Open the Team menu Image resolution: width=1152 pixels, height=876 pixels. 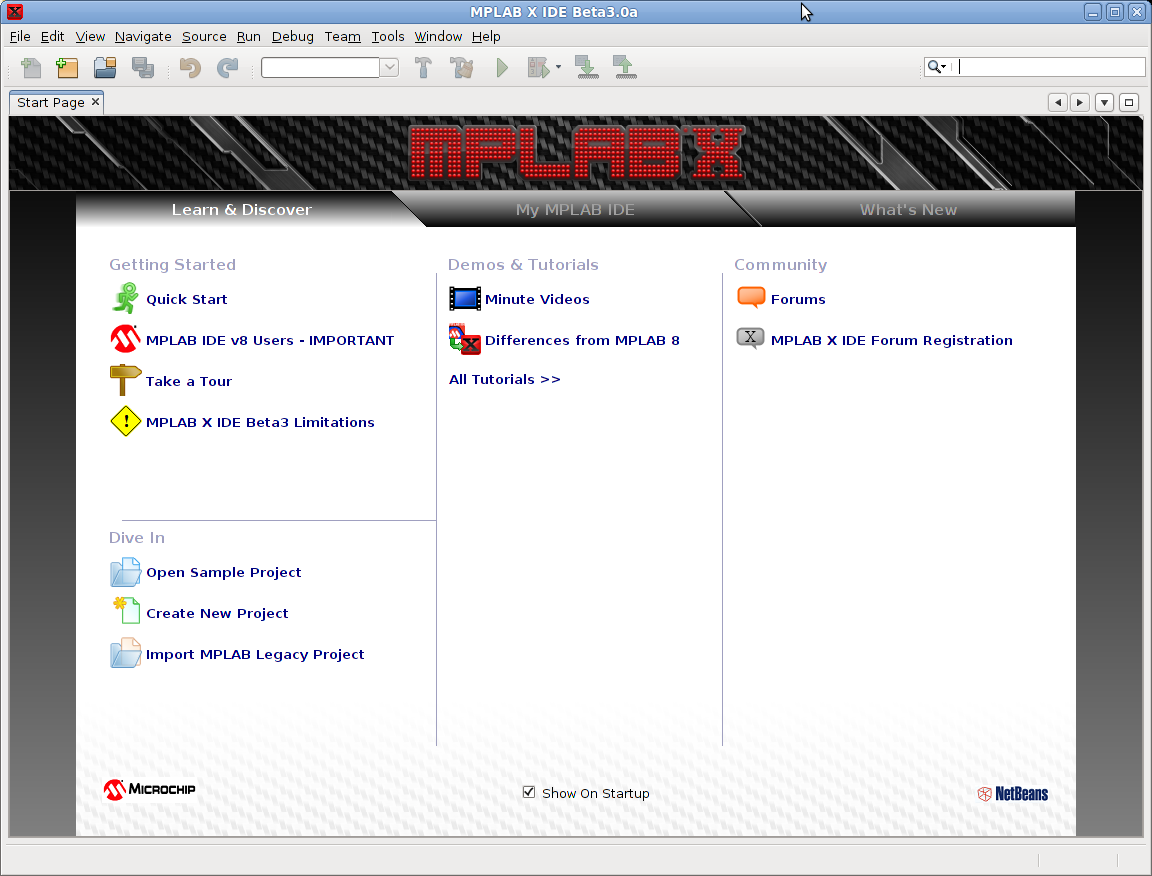click(x=342, y=36)
